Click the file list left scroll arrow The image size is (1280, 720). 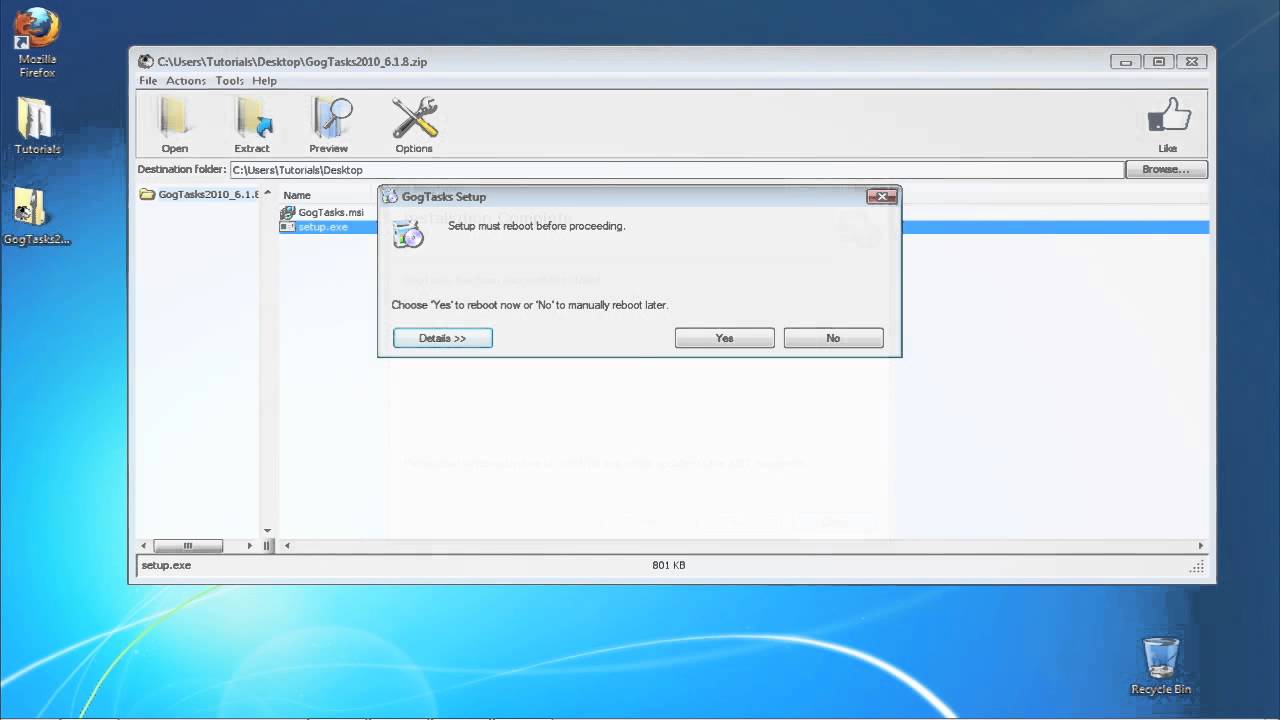coord(287,546)
